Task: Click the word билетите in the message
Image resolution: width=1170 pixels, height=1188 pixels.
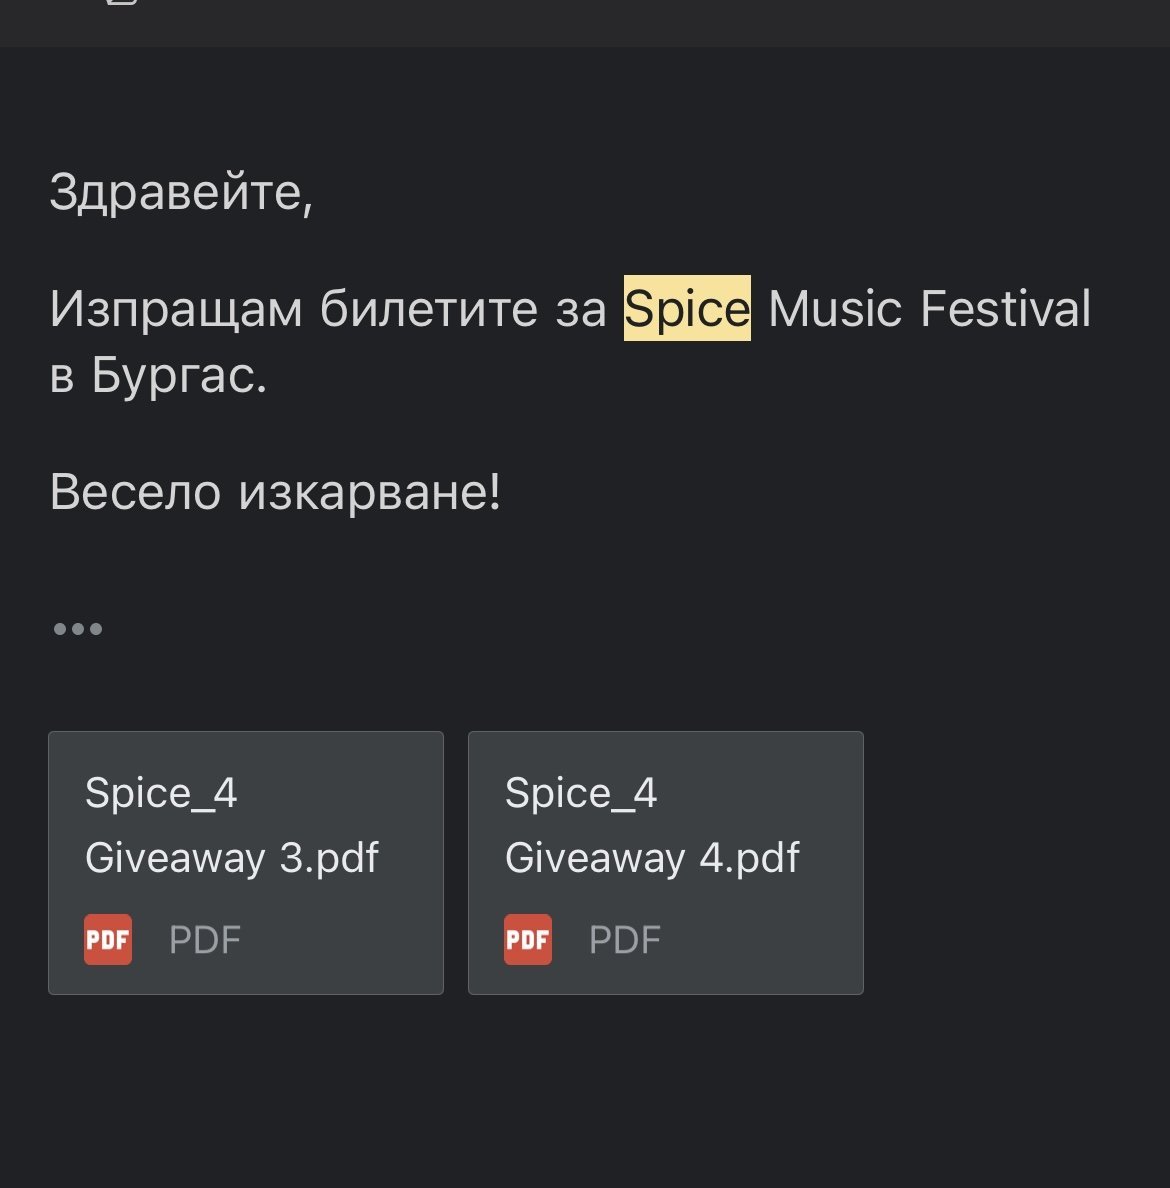Action: point(429,309)
